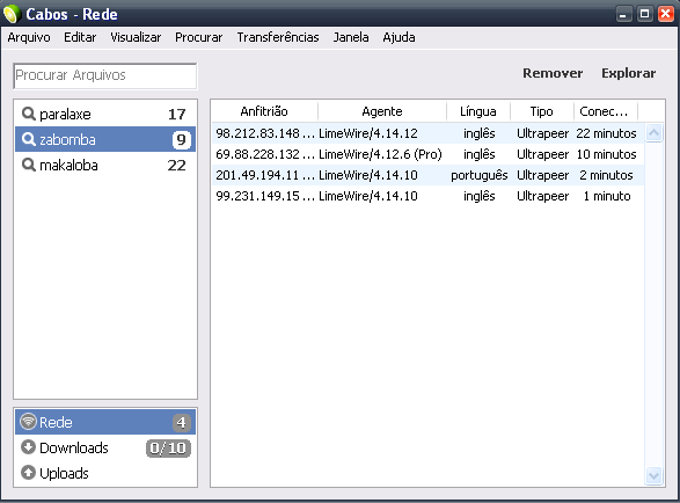
Task: Click the português language cell
Action: click(479, 175)
